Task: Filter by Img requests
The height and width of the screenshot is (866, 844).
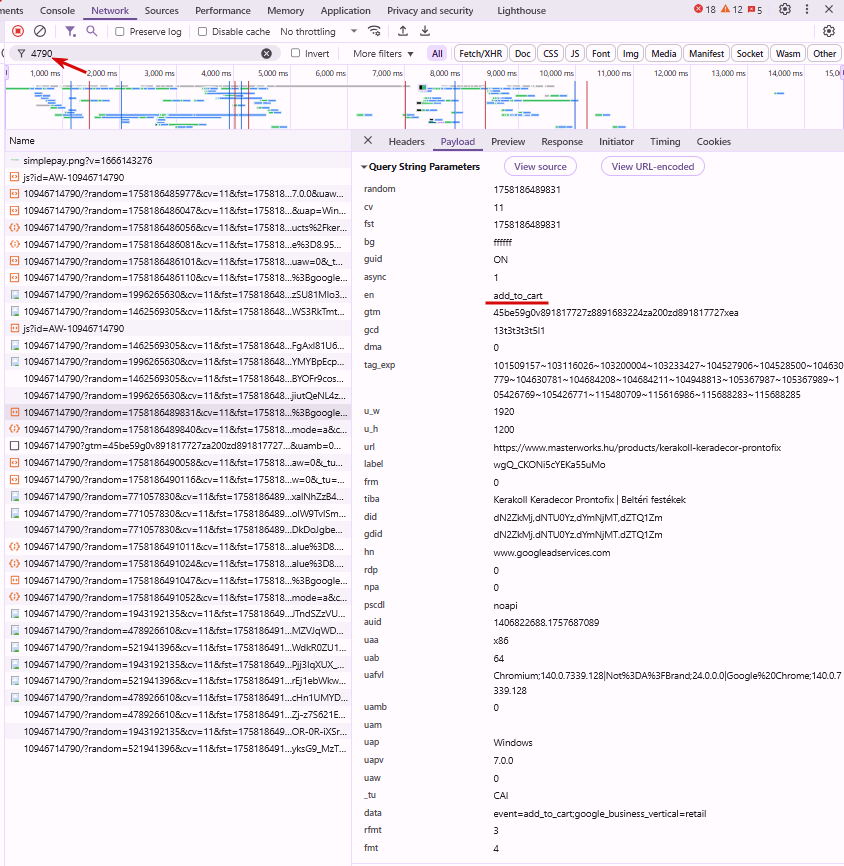Action: click(630, 54)
